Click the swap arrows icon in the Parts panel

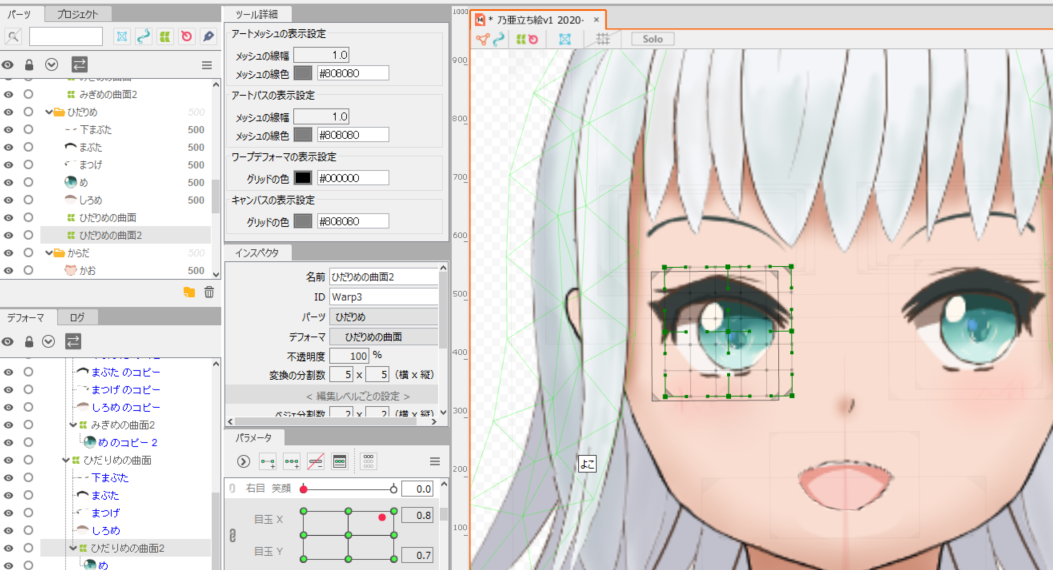(x=79, y=65)
